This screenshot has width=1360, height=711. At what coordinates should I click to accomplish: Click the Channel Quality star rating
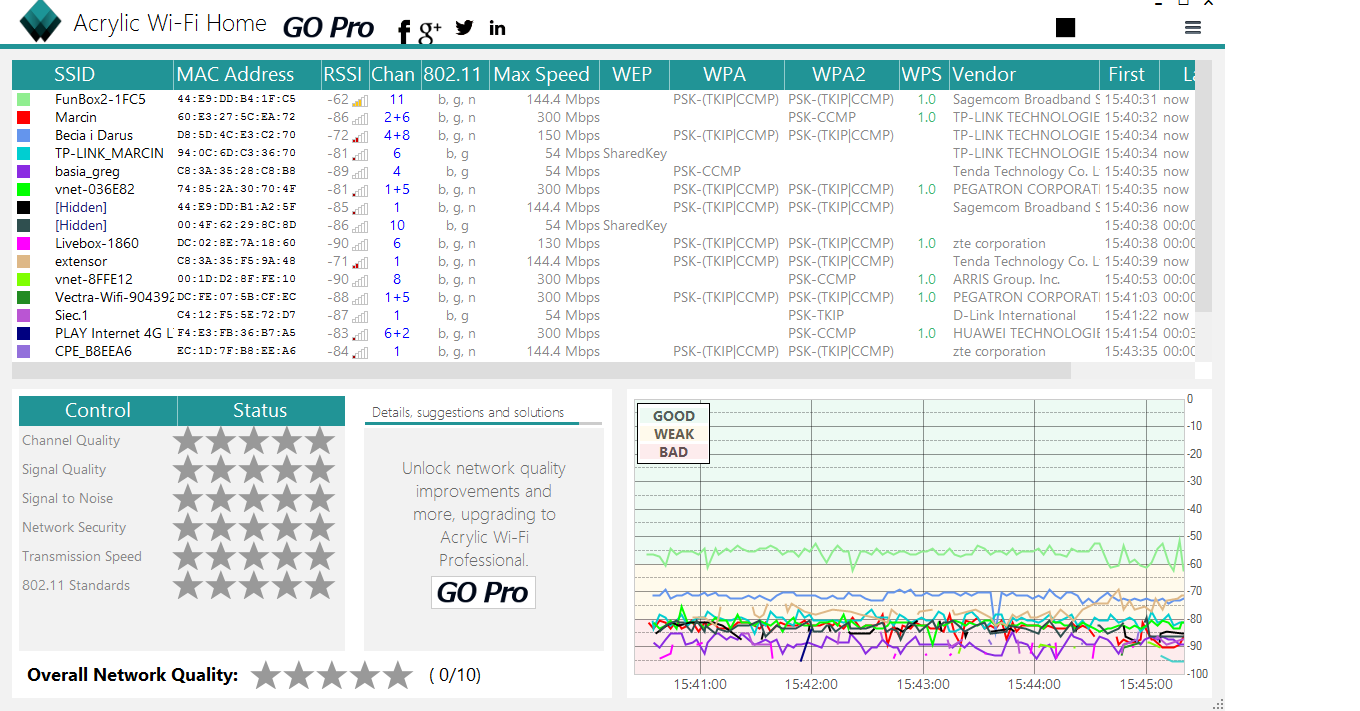[x=254, y=441]
